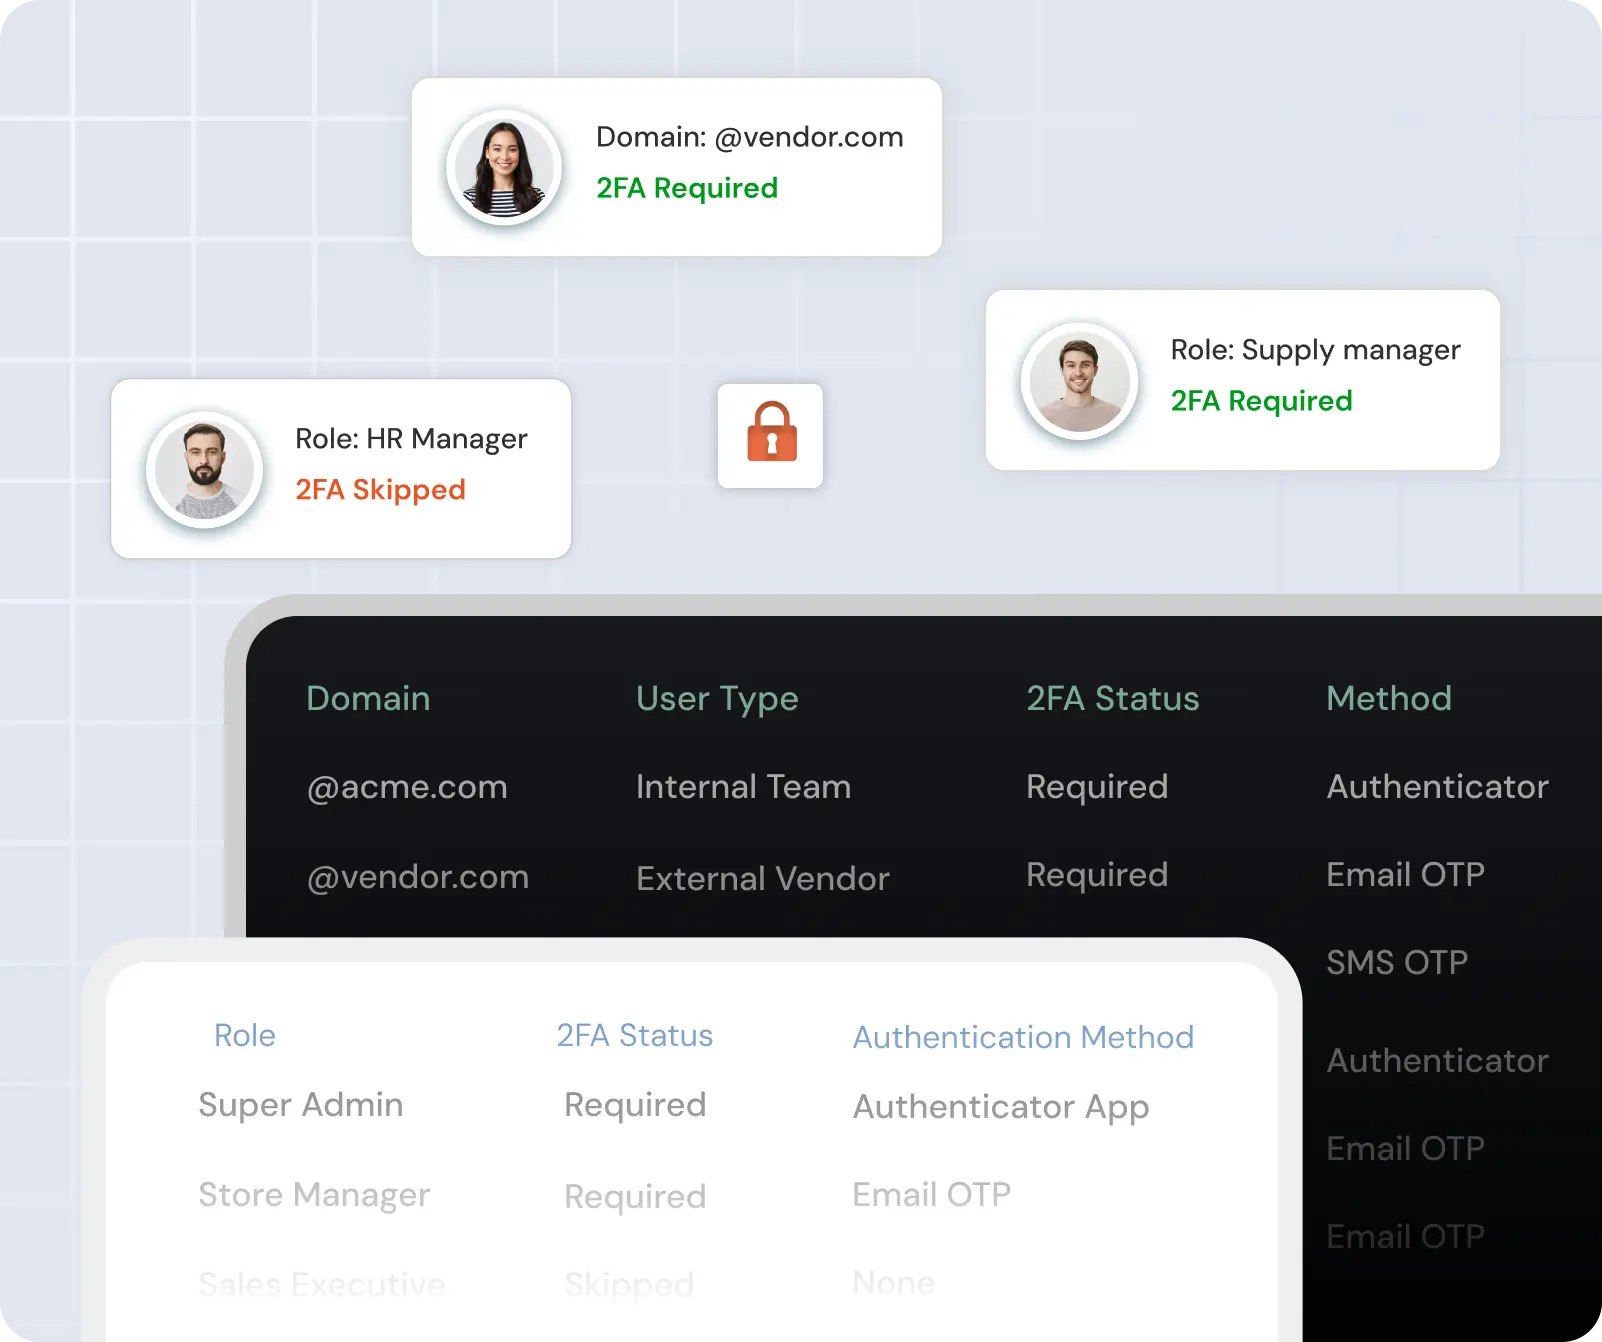
Task: Click '2FA Required' on Supply manager card
Action: point(1261,401)
